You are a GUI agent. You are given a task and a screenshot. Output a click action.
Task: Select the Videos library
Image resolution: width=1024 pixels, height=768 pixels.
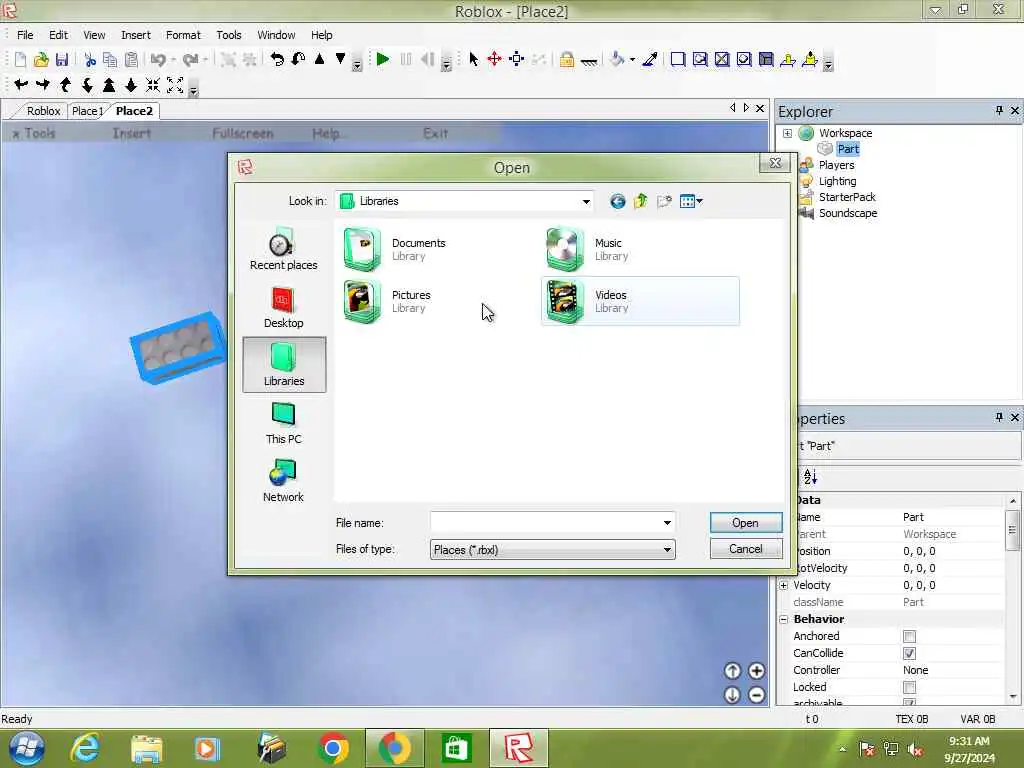coord(641,301)
